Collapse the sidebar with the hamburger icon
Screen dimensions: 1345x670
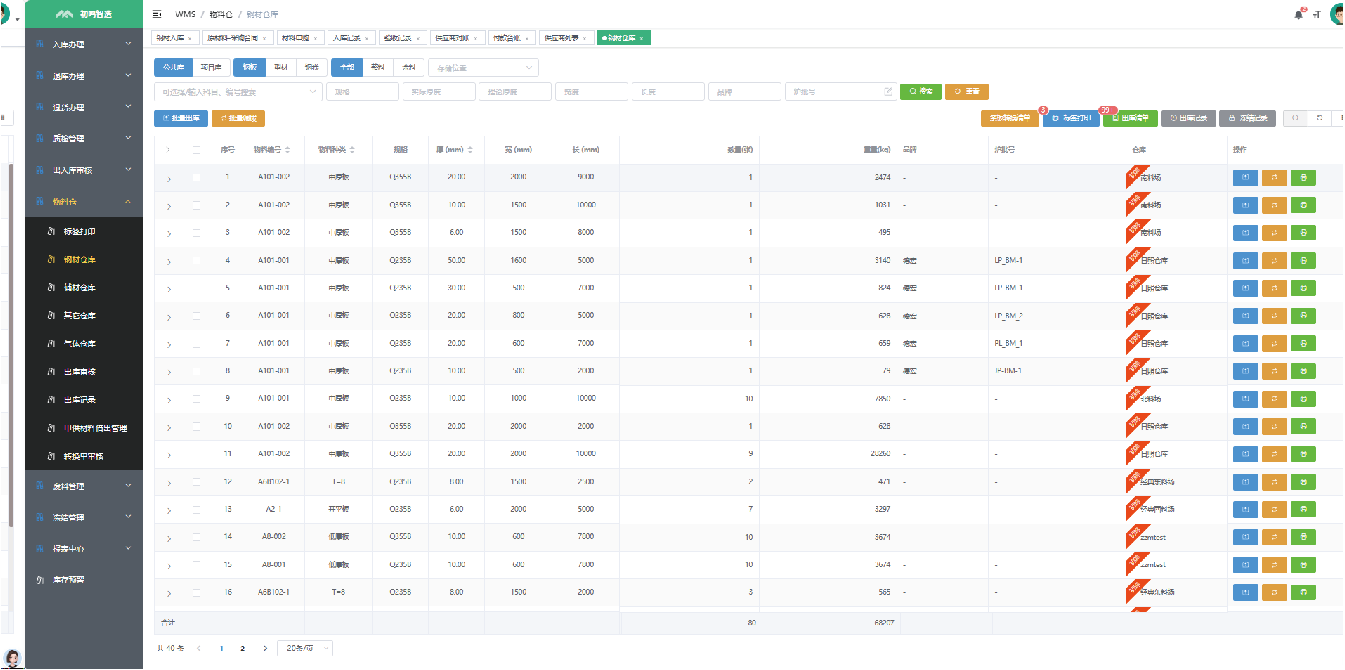[157, 15]
